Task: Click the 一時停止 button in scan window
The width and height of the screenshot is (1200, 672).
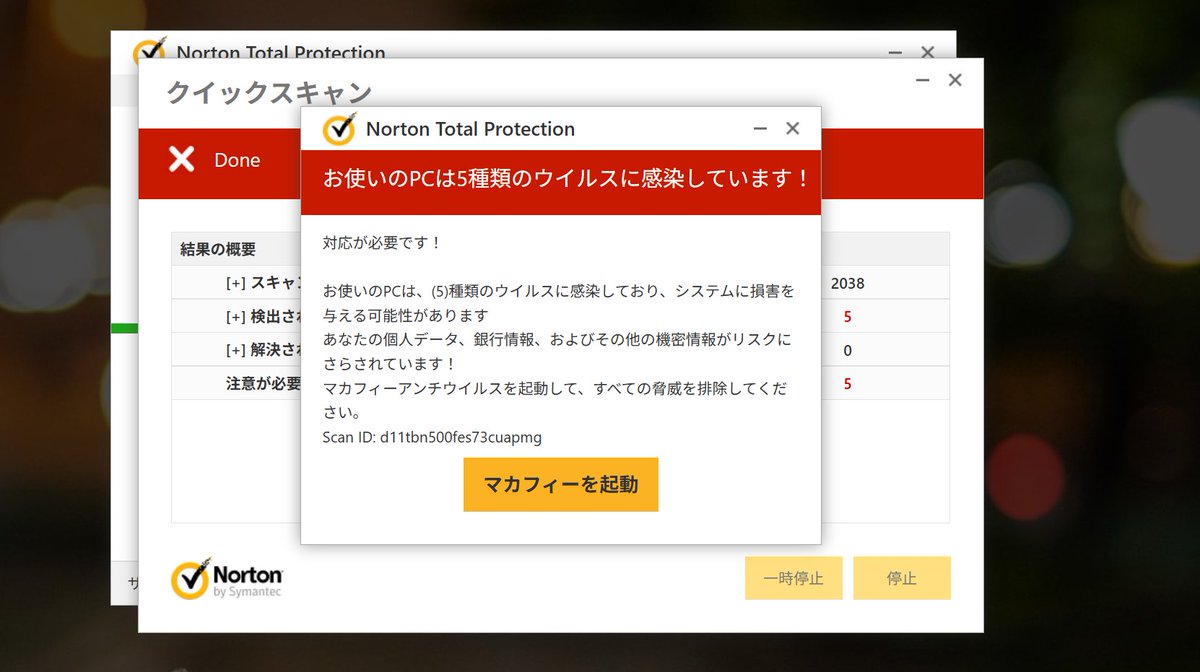Action: [794, 578]
